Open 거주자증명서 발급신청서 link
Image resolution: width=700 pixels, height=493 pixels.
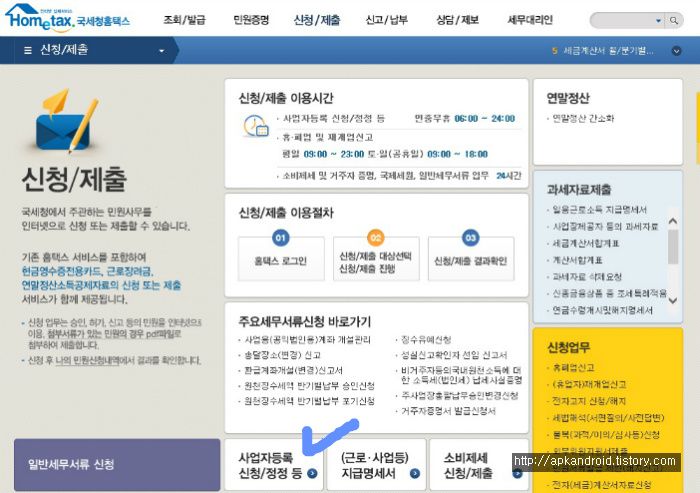click(x=448, y=411)
